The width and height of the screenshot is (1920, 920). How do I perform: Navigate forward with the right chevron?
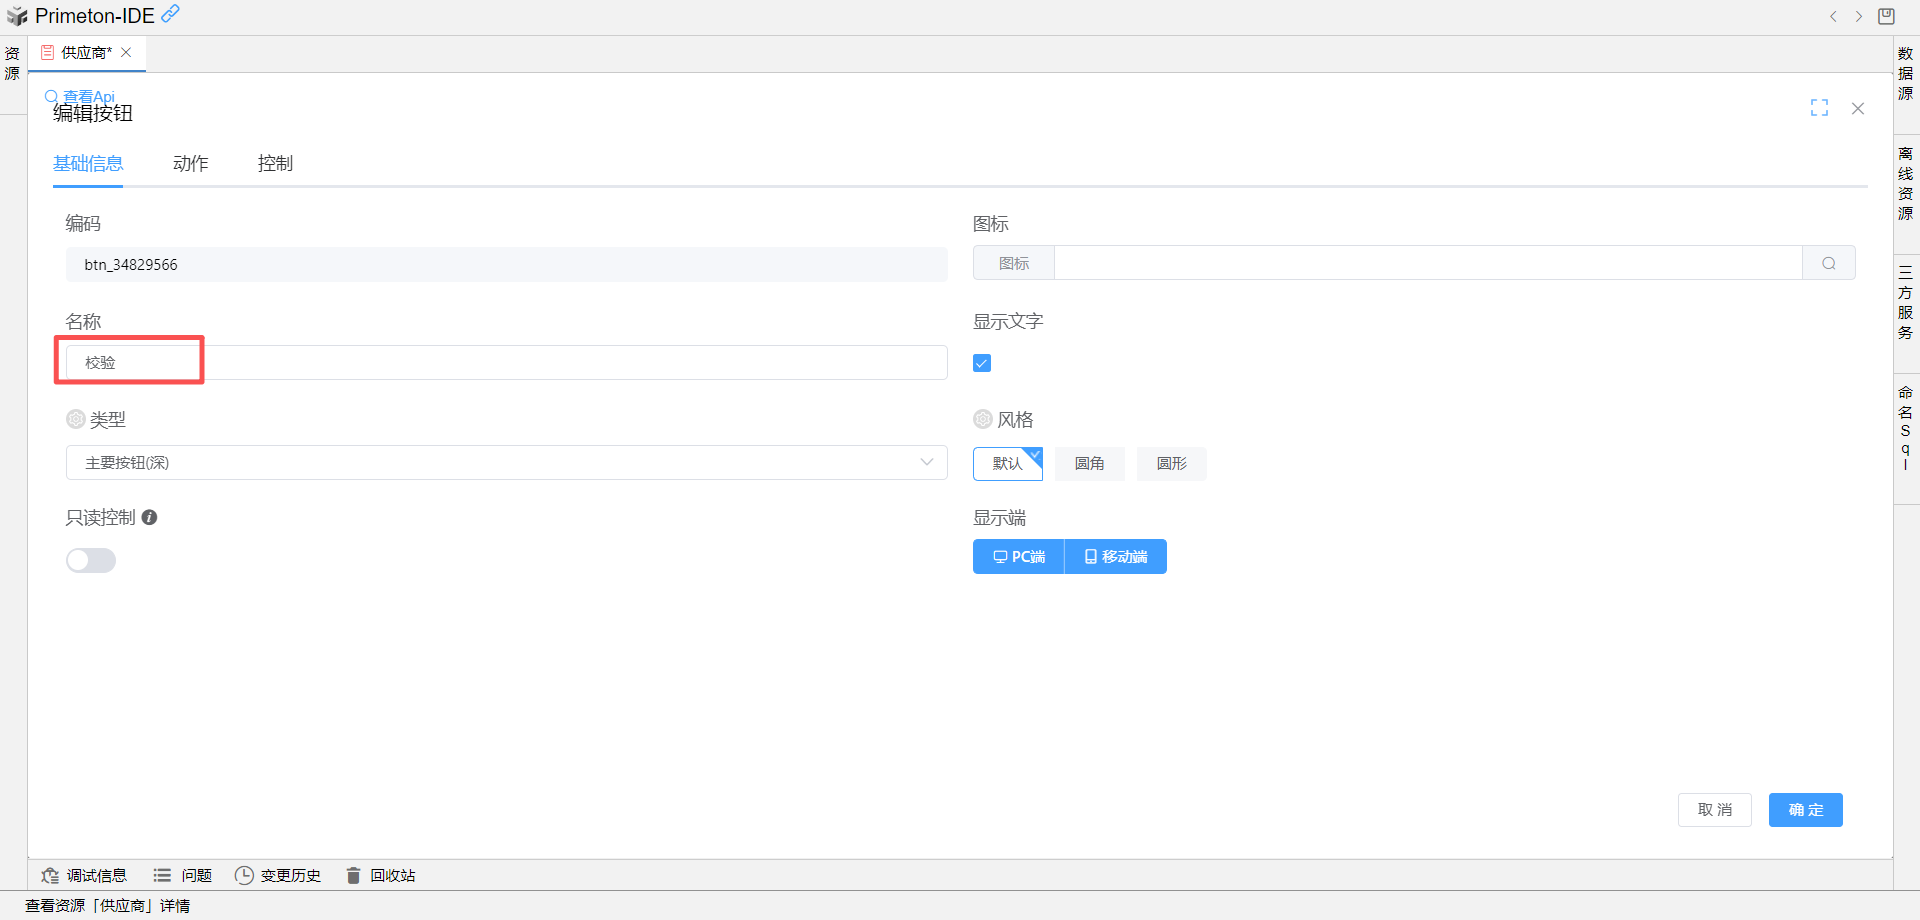pyautogui.click(x=1859, y=16)
